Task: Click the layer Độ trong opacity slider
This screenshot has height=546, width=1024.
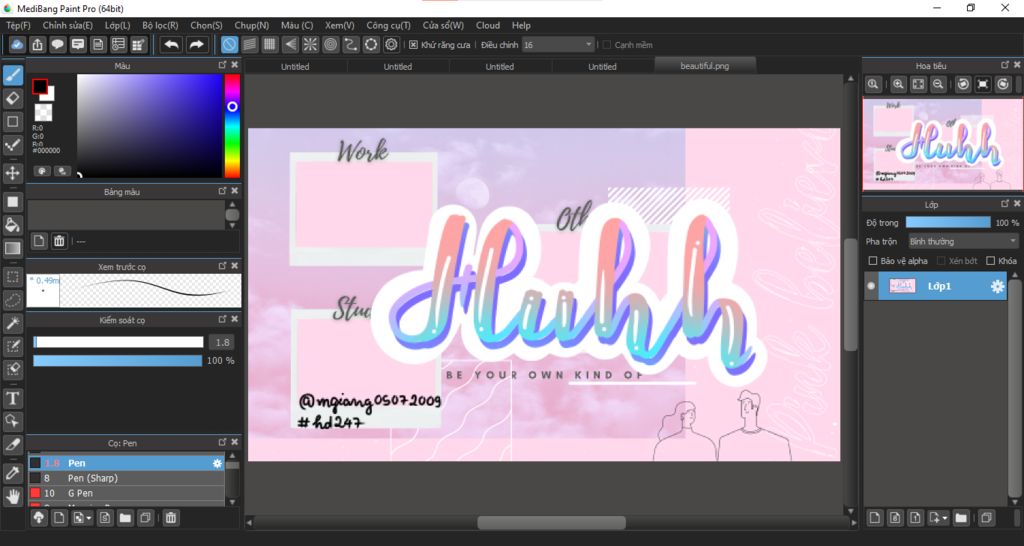Action: pyautogui.click(x=948, y=223)
